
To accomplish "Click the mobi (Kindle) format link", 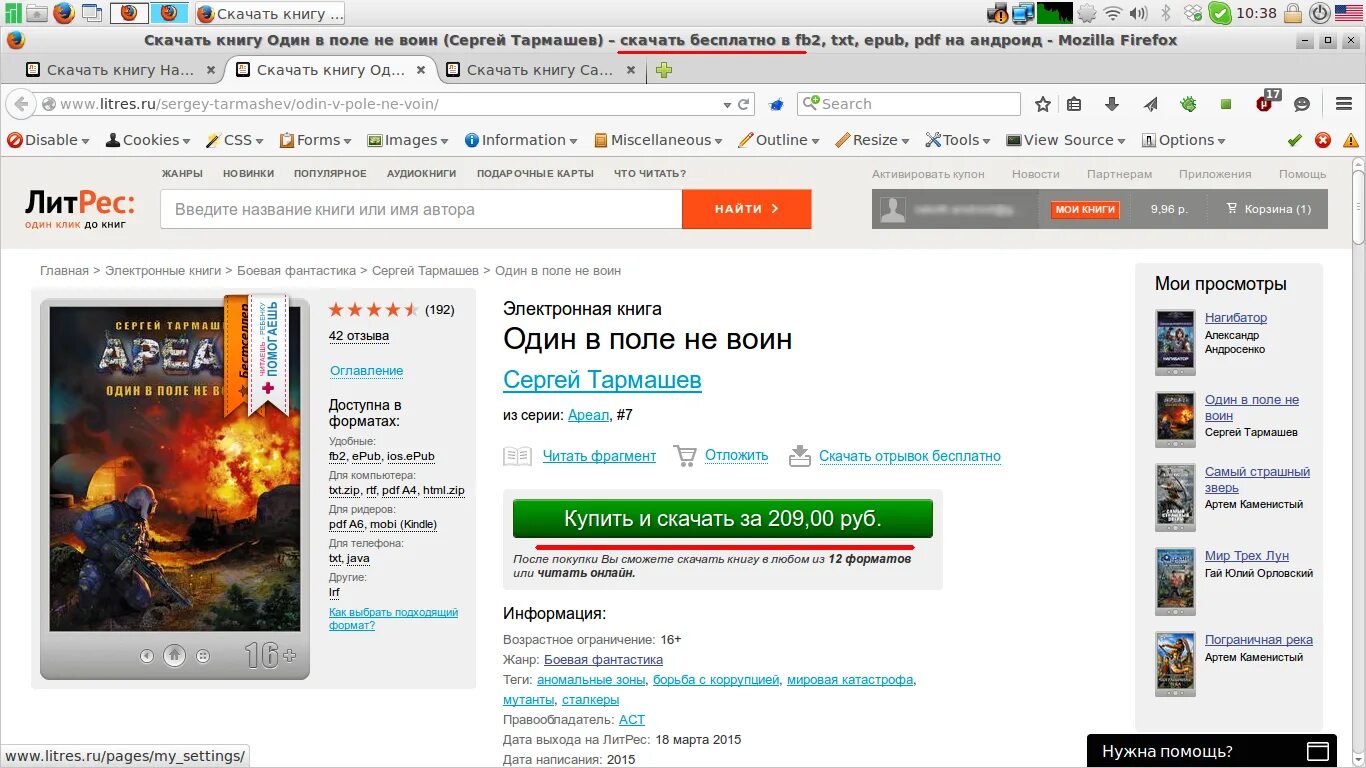I will [403, 524].
